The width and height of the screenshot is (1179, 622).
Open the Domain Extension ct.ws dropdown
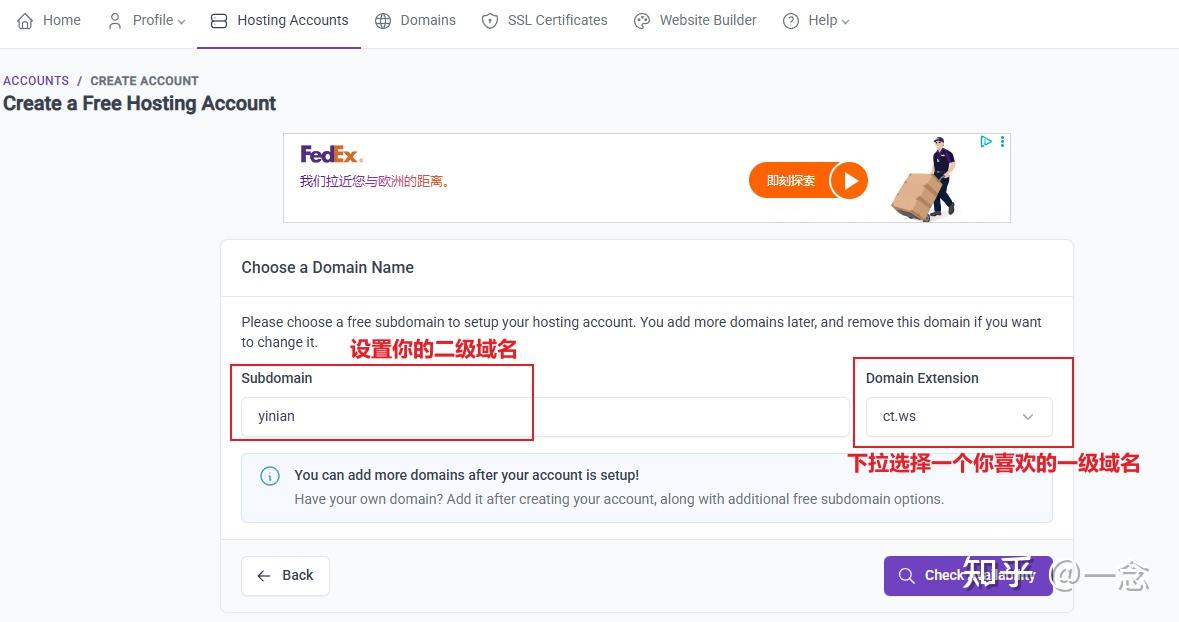[x=958, y=417]
